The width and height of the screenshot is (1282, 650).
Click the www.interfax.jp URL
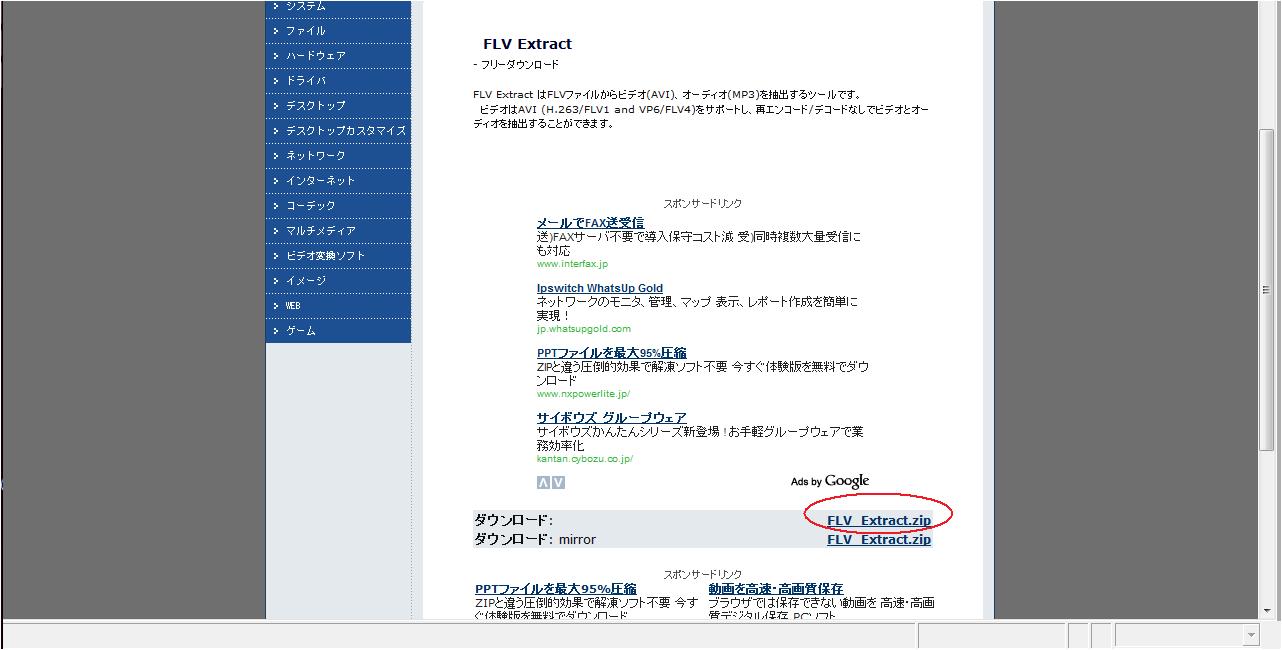pos(572,264)
